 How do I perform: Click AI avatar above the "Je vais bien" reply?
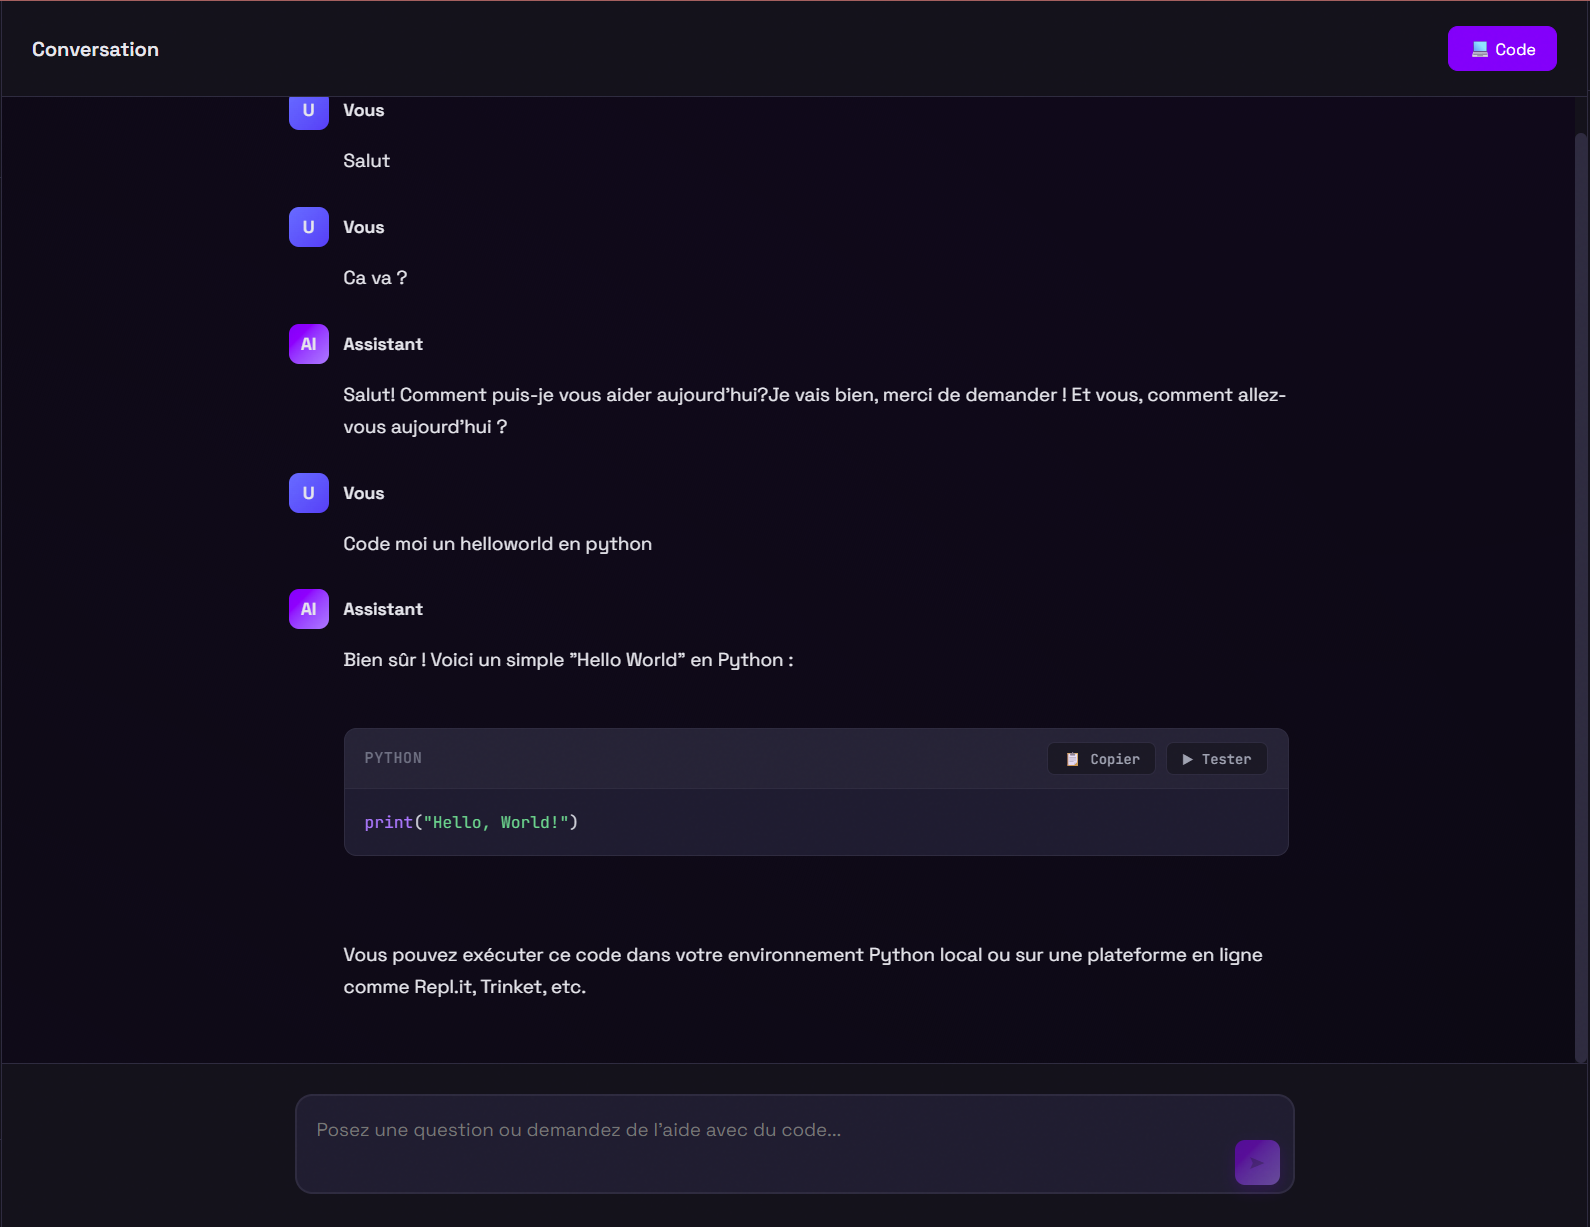309,344
